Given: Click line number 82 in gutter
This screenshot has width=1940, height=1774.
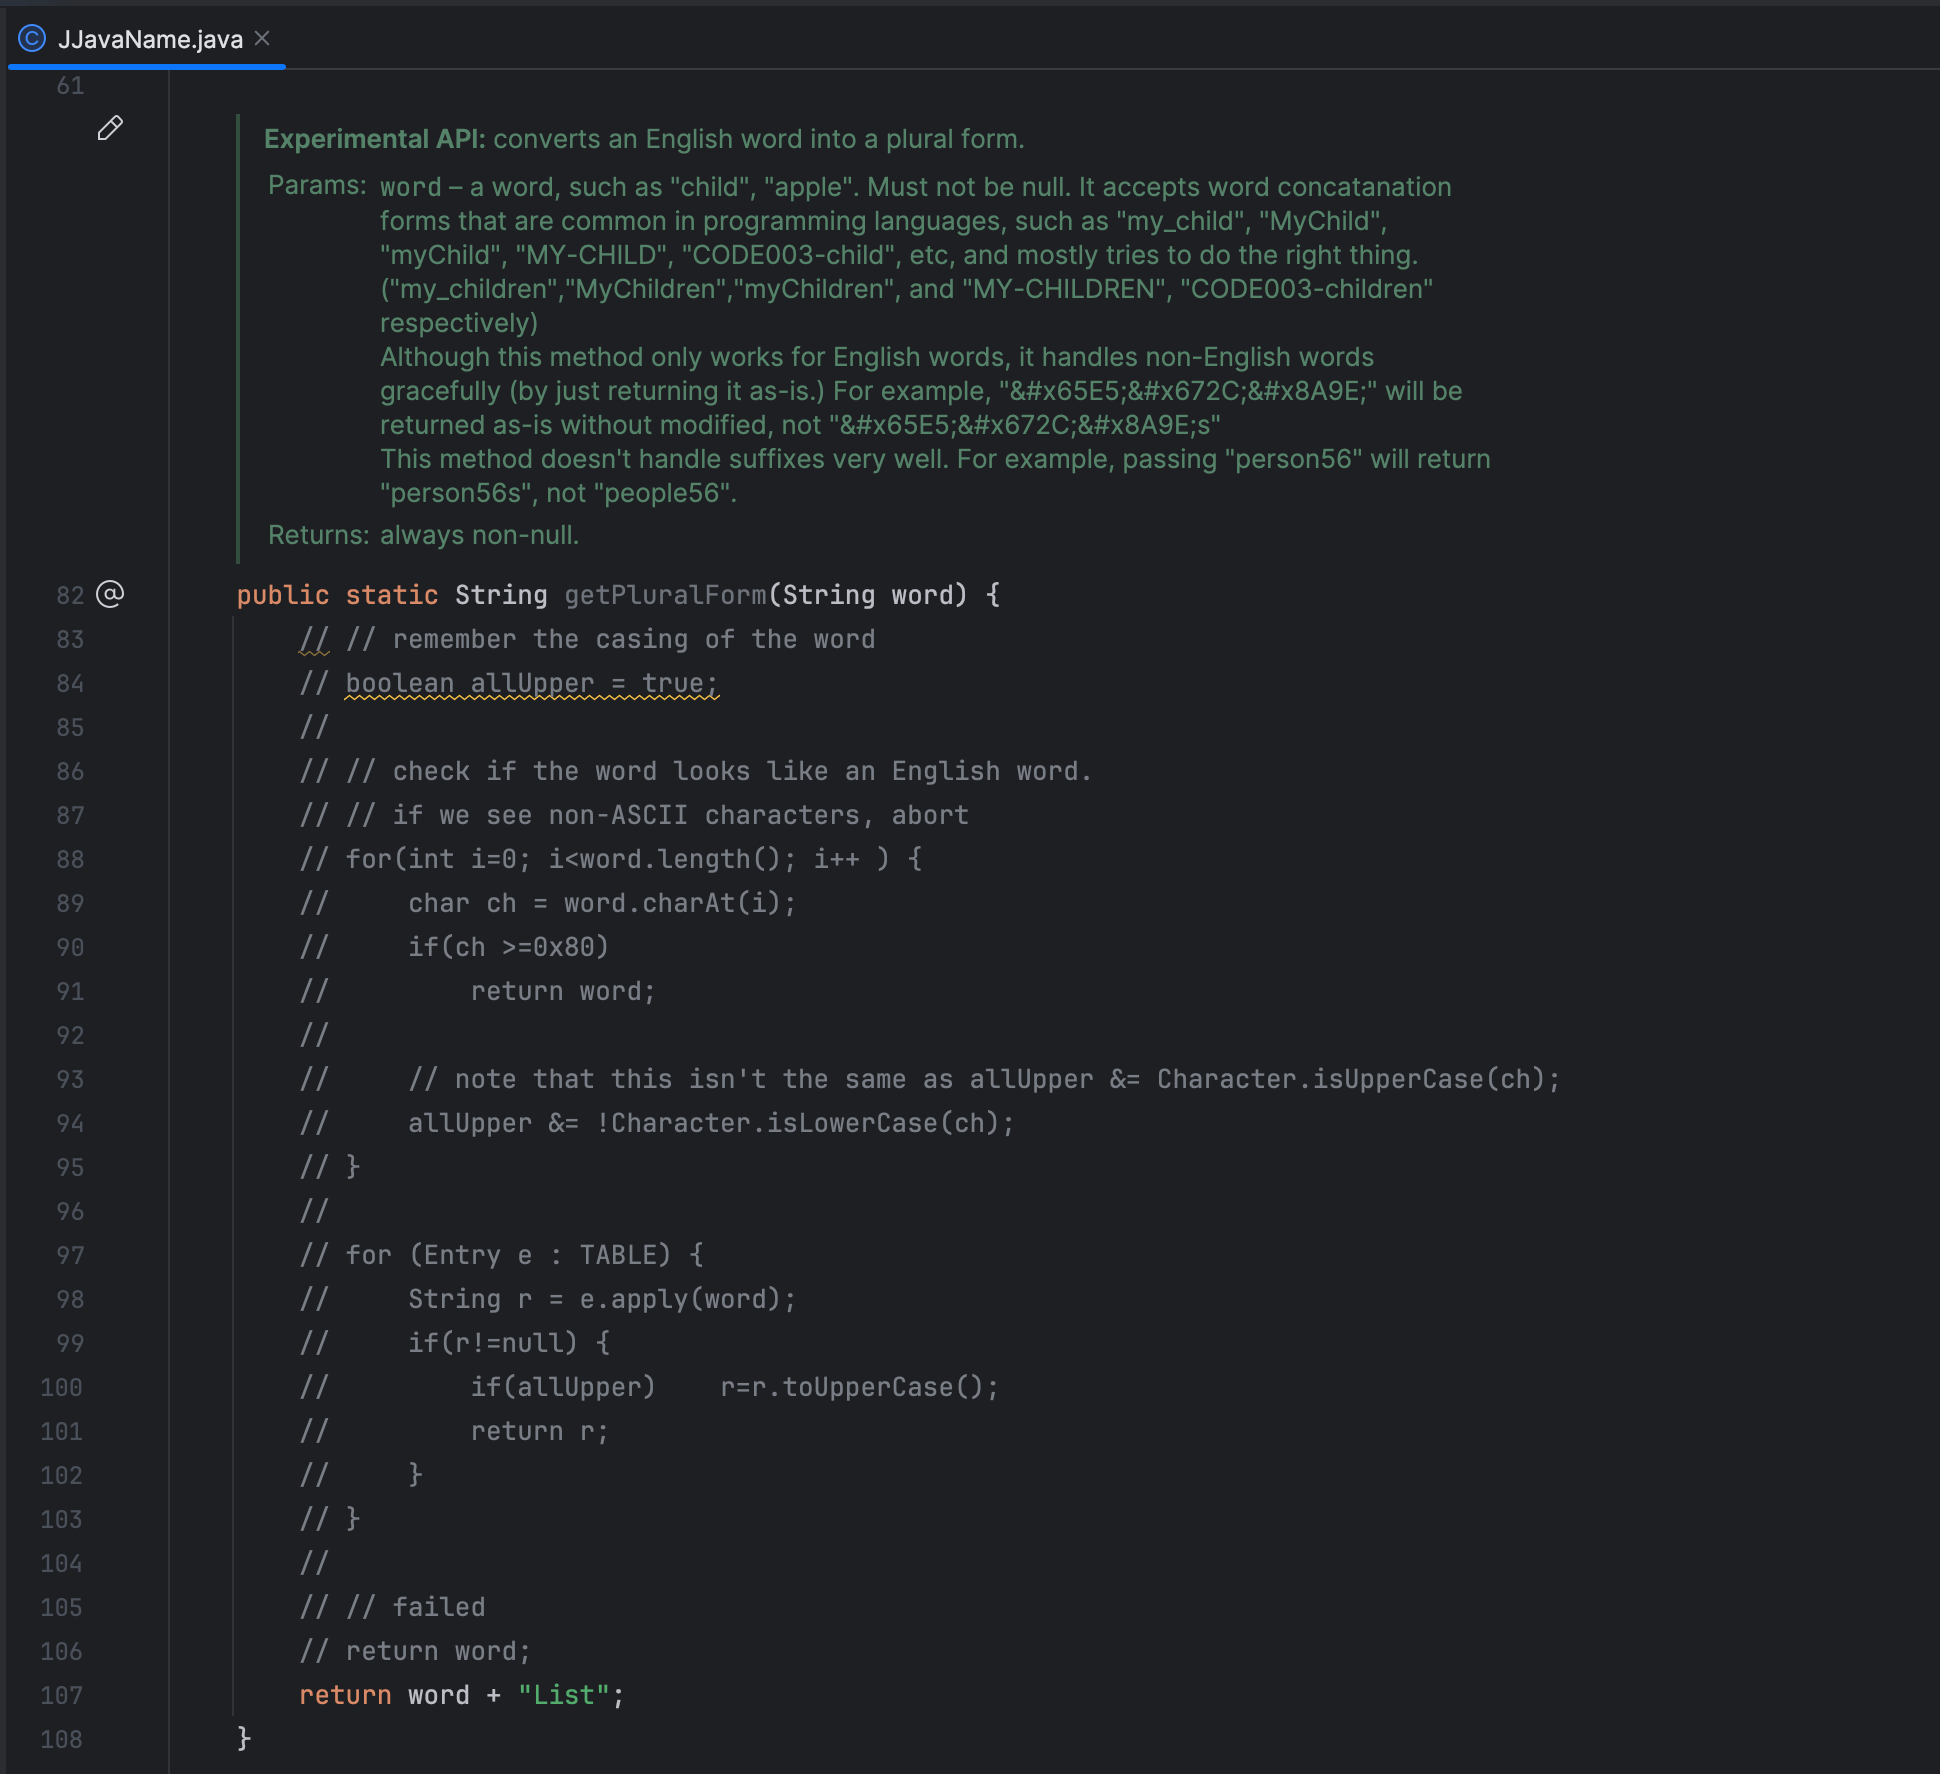Looking at the screenshot, I should [x=70, y=595].
